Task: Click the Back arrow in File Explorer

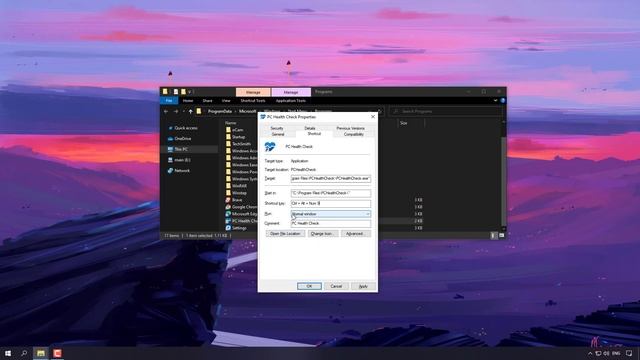Action: (x=166, y=111)
